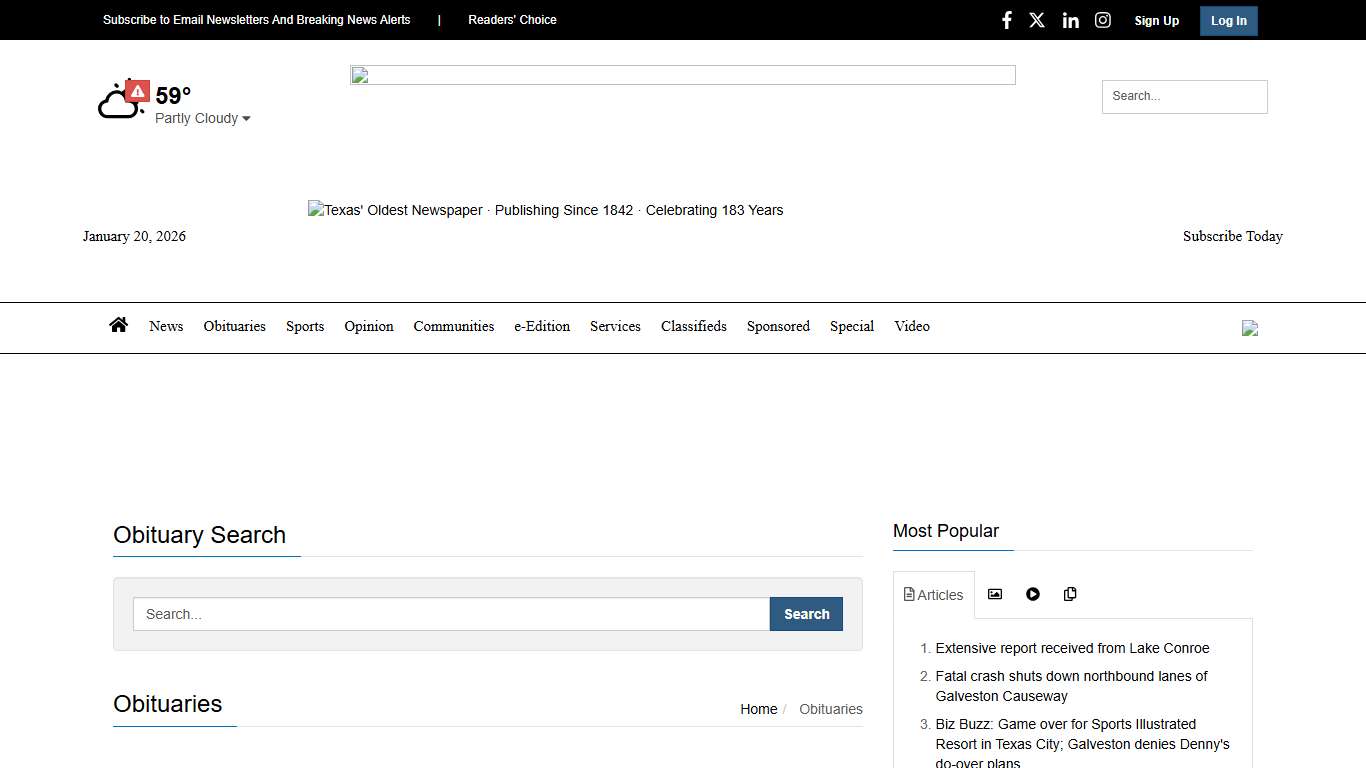Open the Extensive report from Lake Conroe article
The height and width of the screenshot is (768, 1366).
coord(1072,648)
